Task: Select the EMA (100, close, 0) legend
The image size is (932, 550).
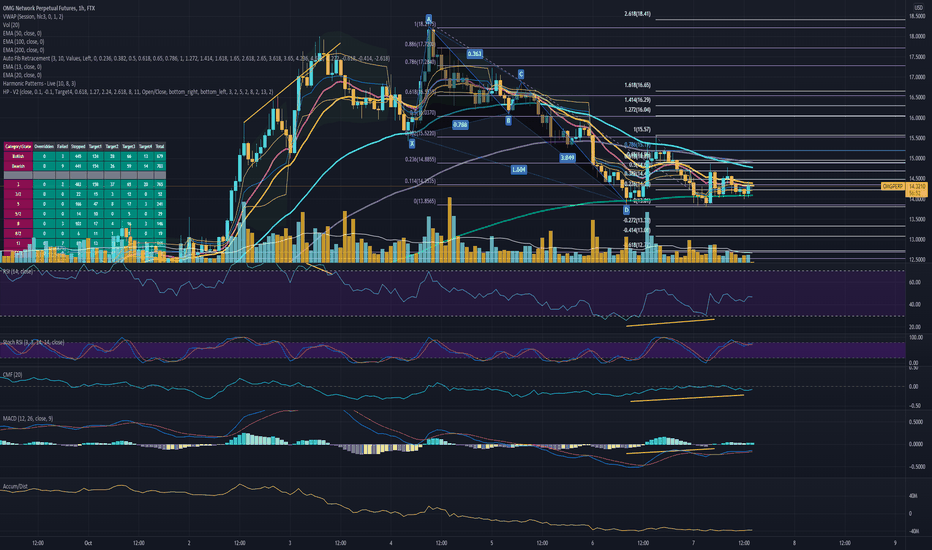Action: click(23, 42)
